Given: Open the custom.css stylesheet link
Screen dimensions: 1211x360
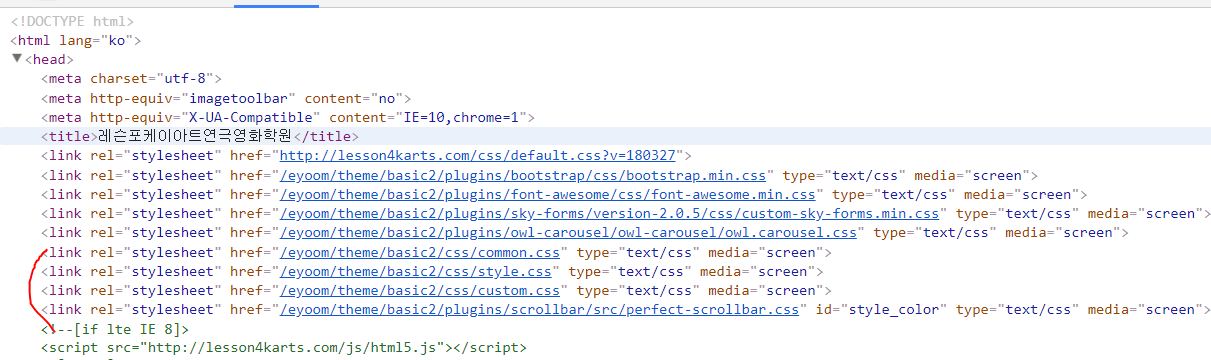Looking at the screenshot, I should pyautogui.click(x=422, y=291).
